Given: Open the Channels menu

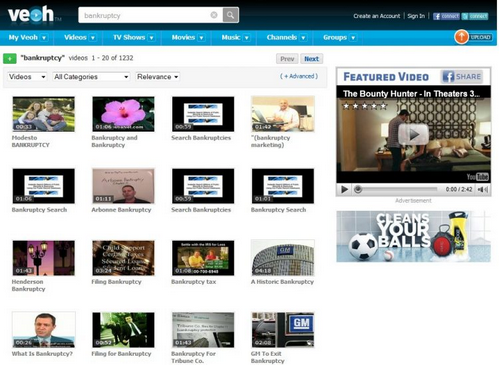Looking at the screenshot, I should [281, 37].
